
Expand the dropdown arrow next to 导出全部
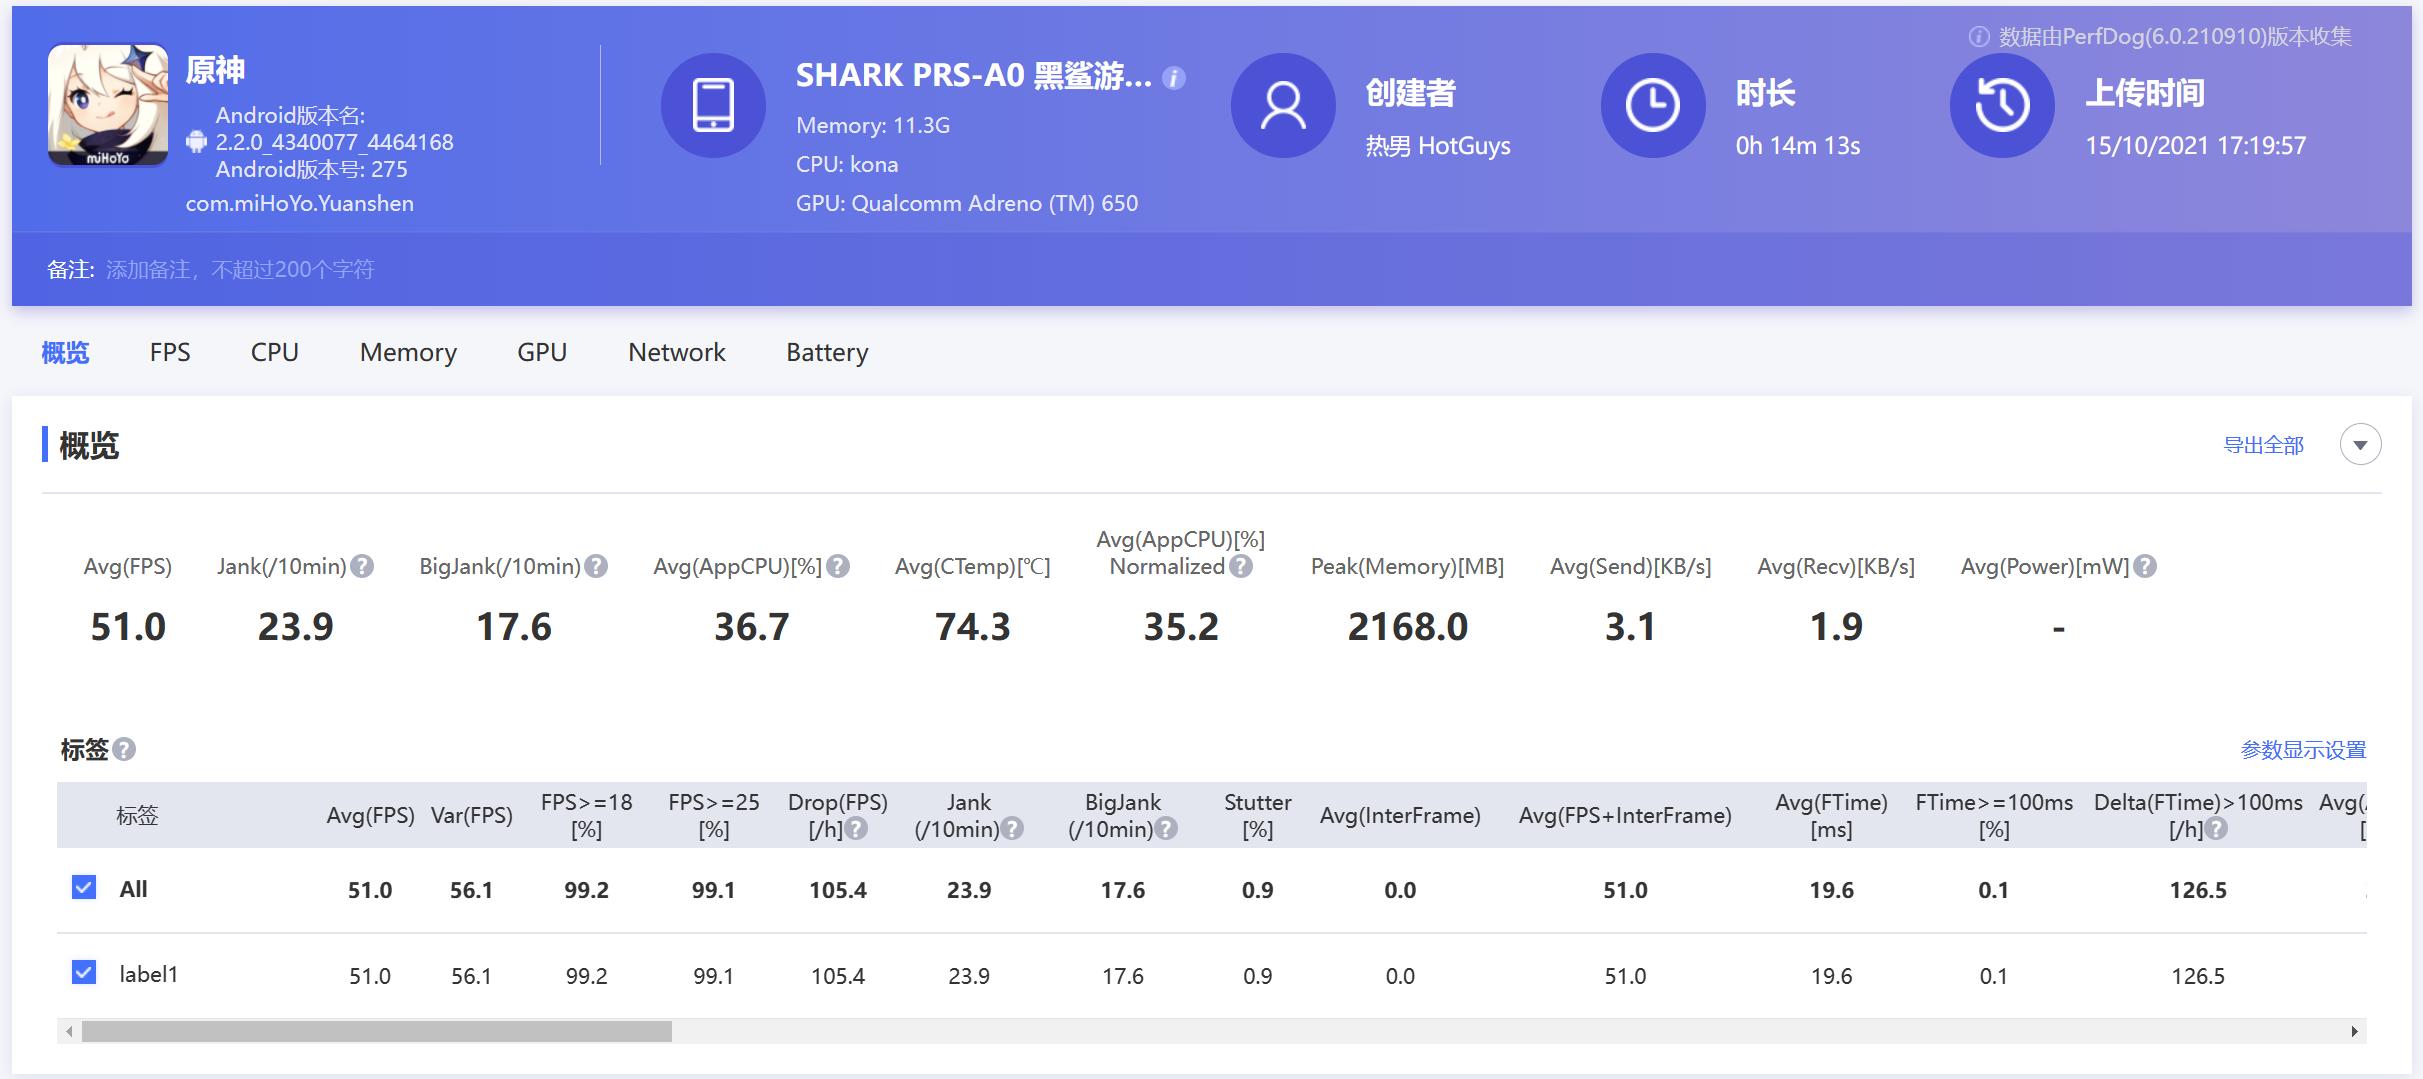pos(2360,445)
